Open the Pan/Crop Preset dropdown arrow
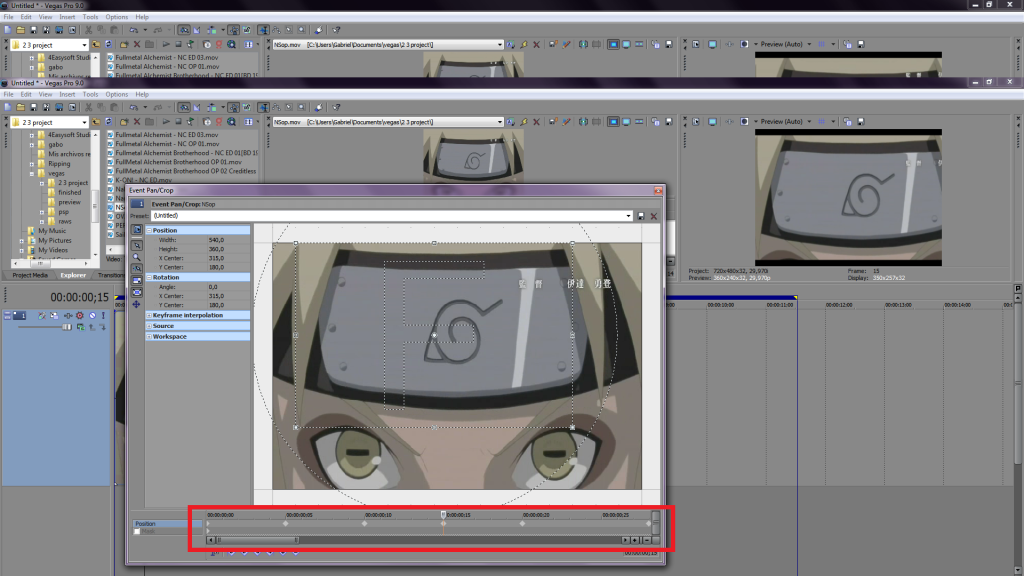 [x=628, y=216]
